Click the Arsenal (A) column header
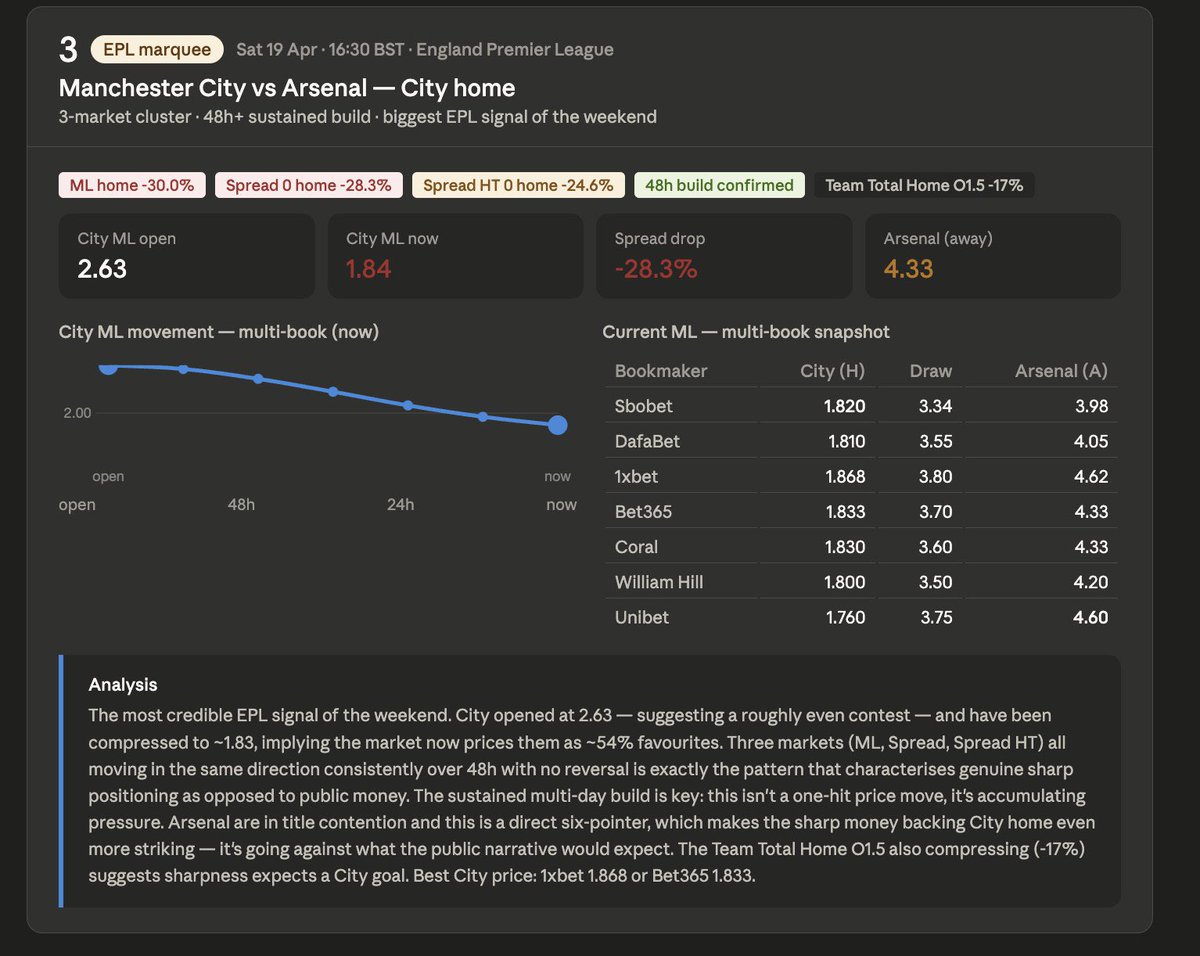This screenshot has width=1200, height=956. 1061,371
